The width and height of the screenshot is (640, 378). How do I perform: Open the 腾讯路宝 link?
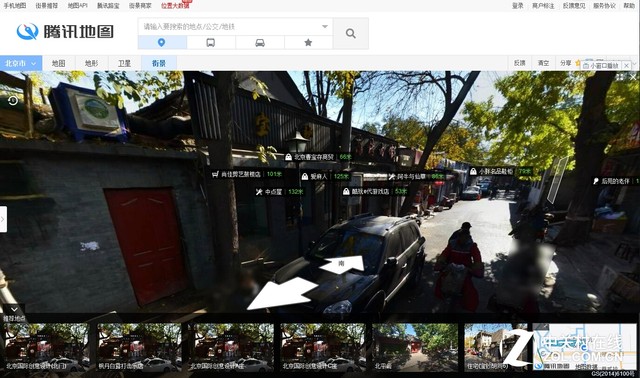coord(108,6)
